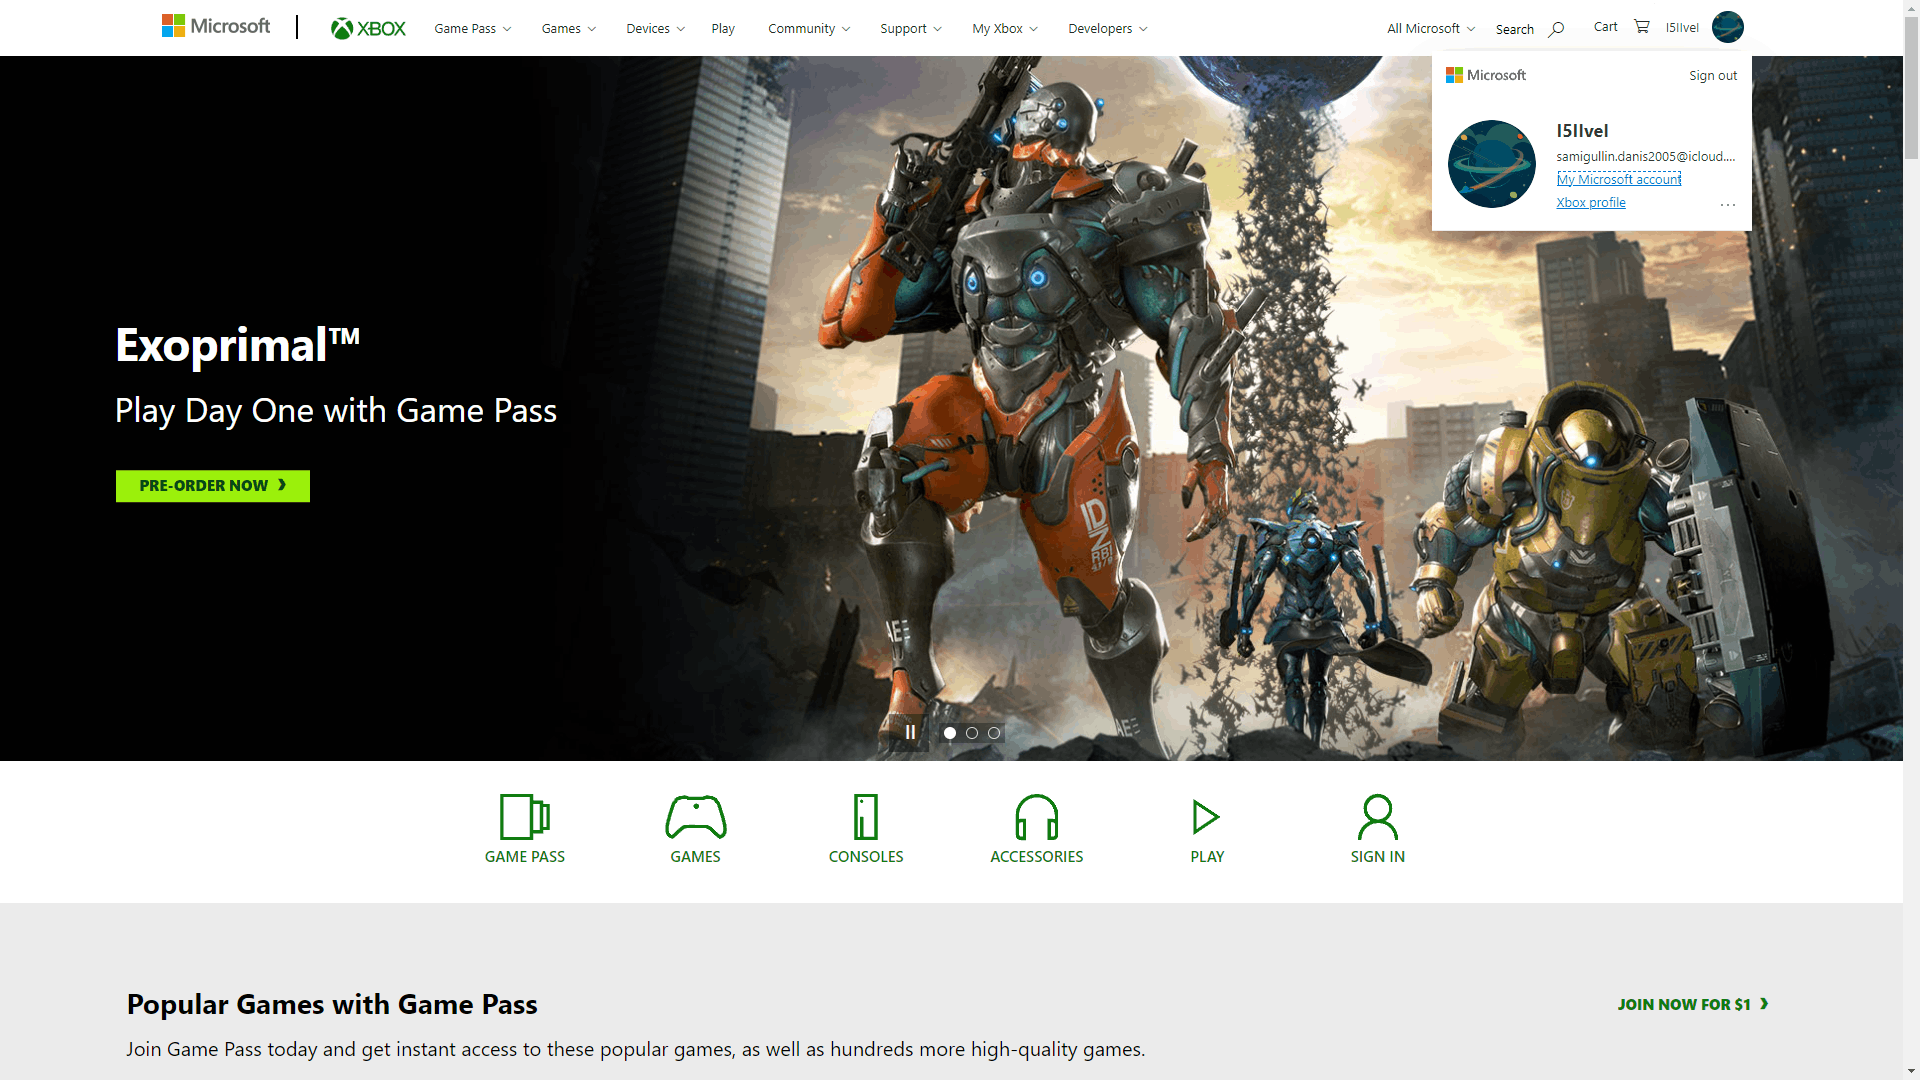Expand the My Xbox menu
Screen dimensions: 1920x1080
pos(1004,29)
